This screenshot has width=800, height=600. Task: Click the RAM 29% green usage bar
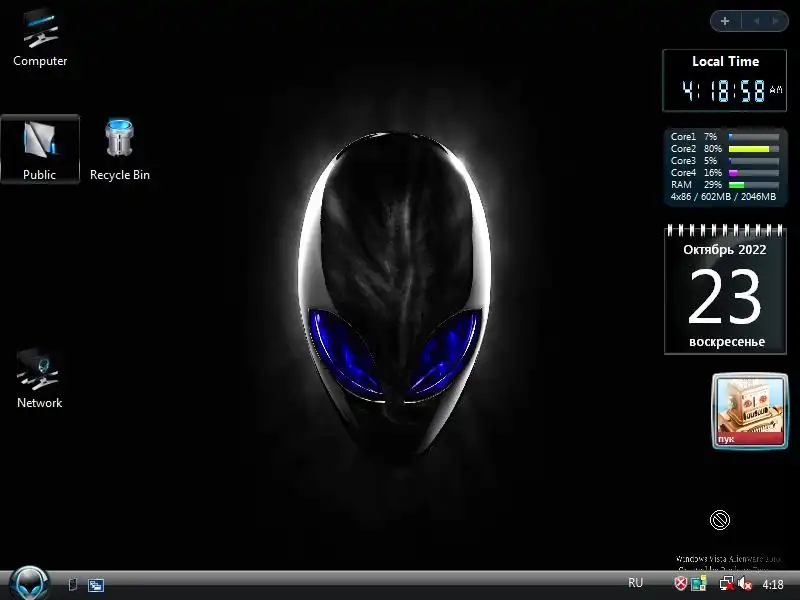pos(754,185)
